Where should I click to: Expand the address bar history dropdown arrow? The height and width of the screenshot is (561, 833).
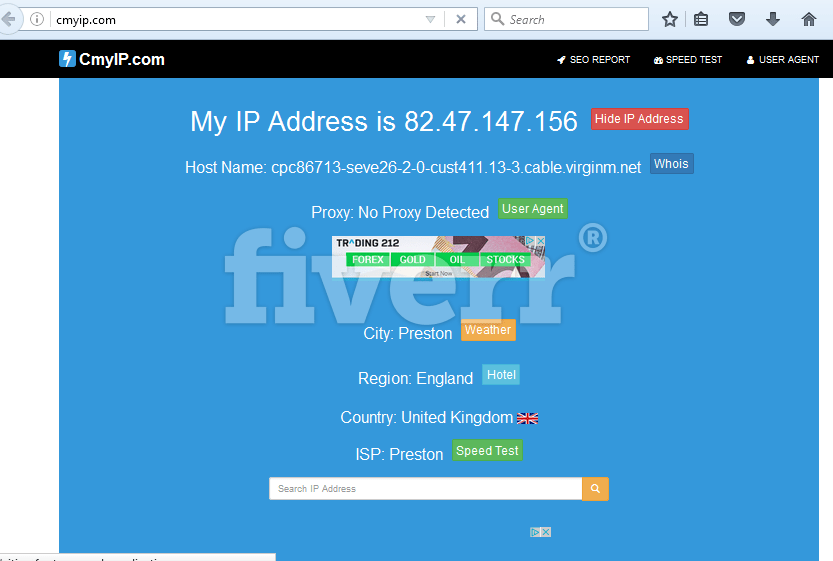click(430, 20)
